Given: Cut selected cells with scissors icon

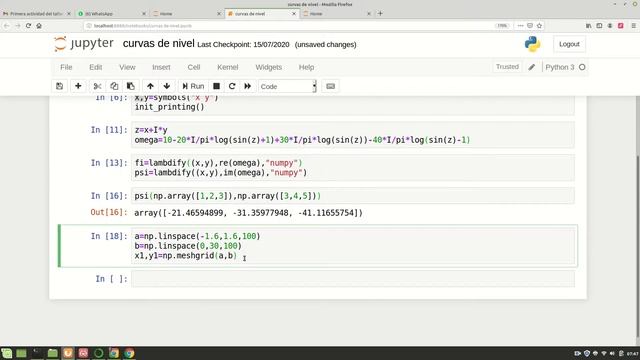Looking at the screenshot, I should [x=97, y=86].
